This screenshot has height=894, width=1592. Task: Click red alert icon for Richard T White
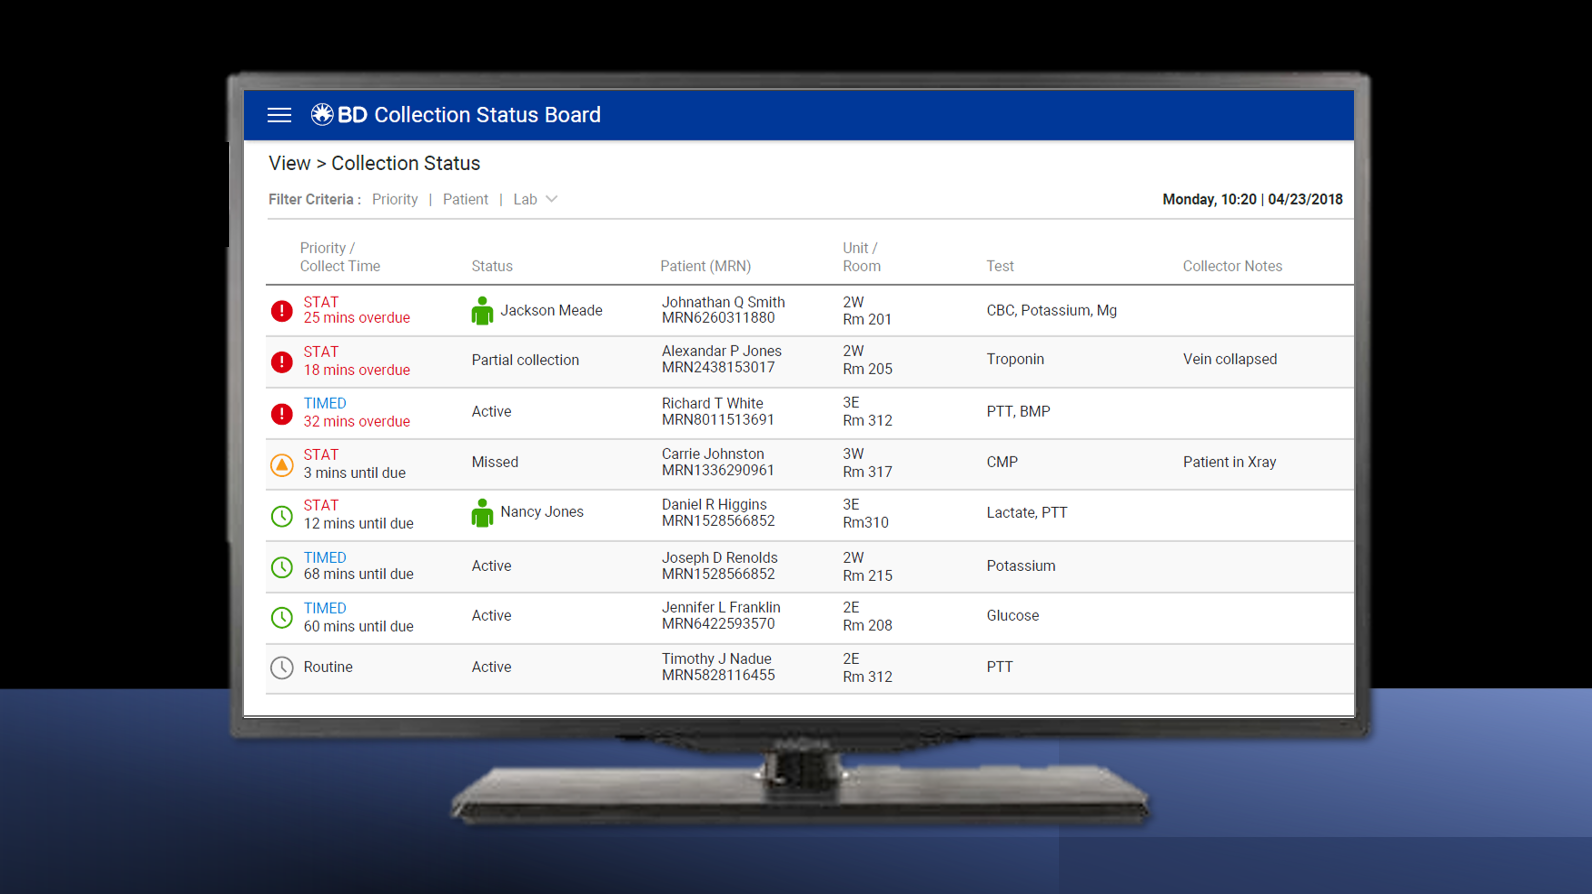(282, 414)
